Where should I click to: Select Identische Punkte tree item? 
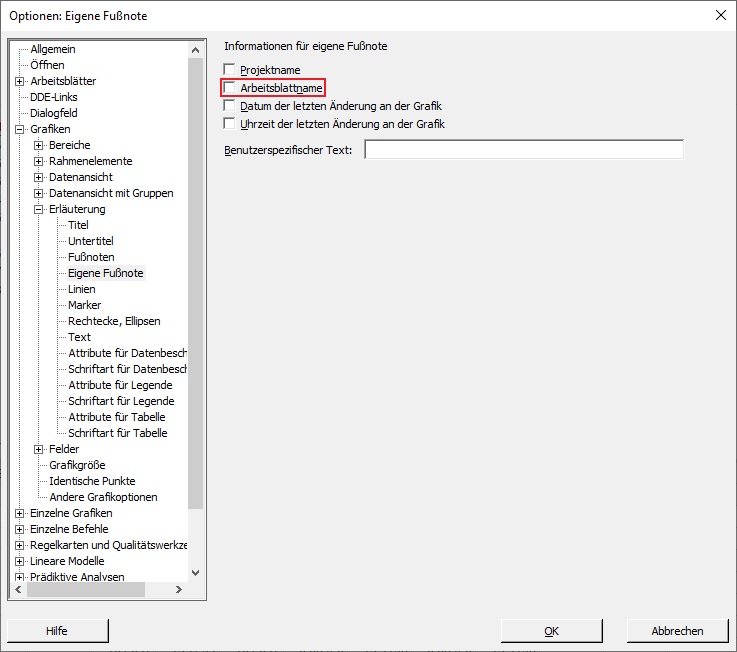coord(92,481)
